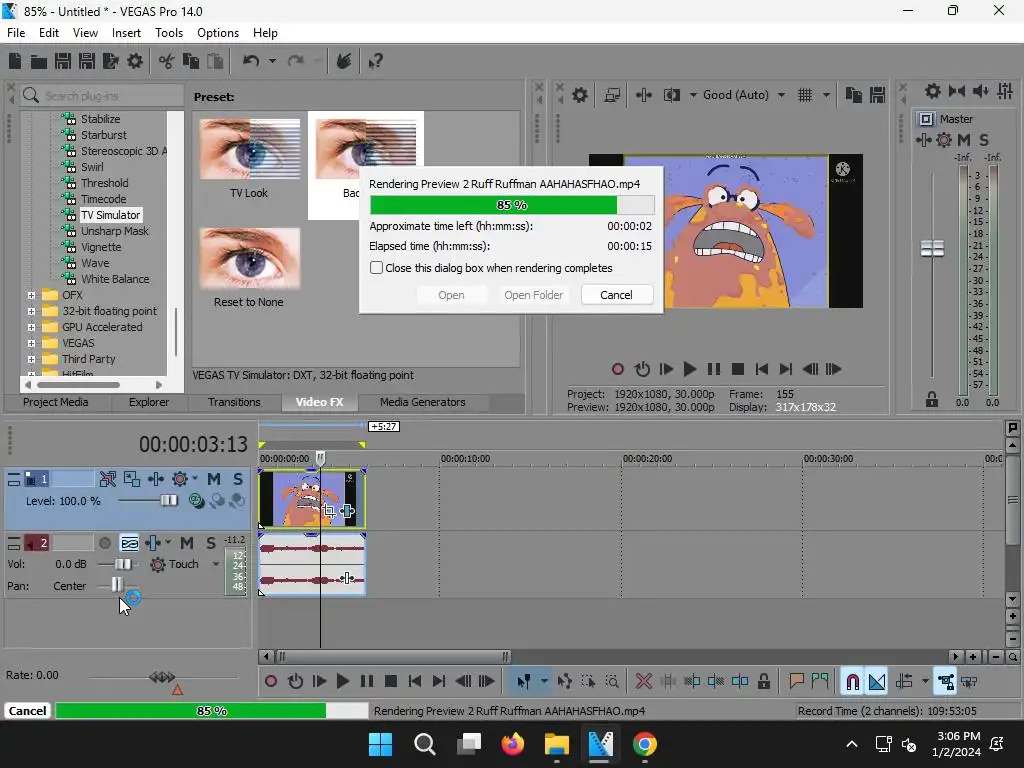Copy snapshot to clipboard icon in preview

(854, 95)
